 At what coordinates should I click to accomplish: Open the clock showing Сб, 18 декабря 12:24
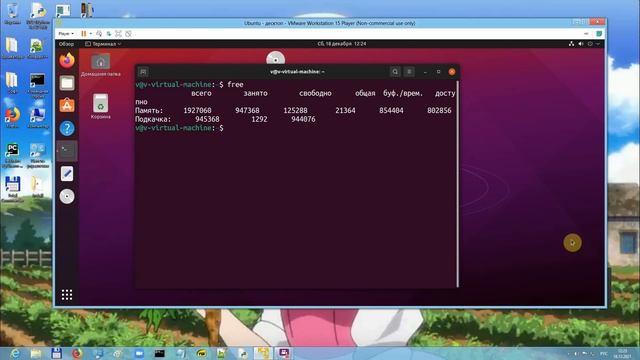[342, 44]
